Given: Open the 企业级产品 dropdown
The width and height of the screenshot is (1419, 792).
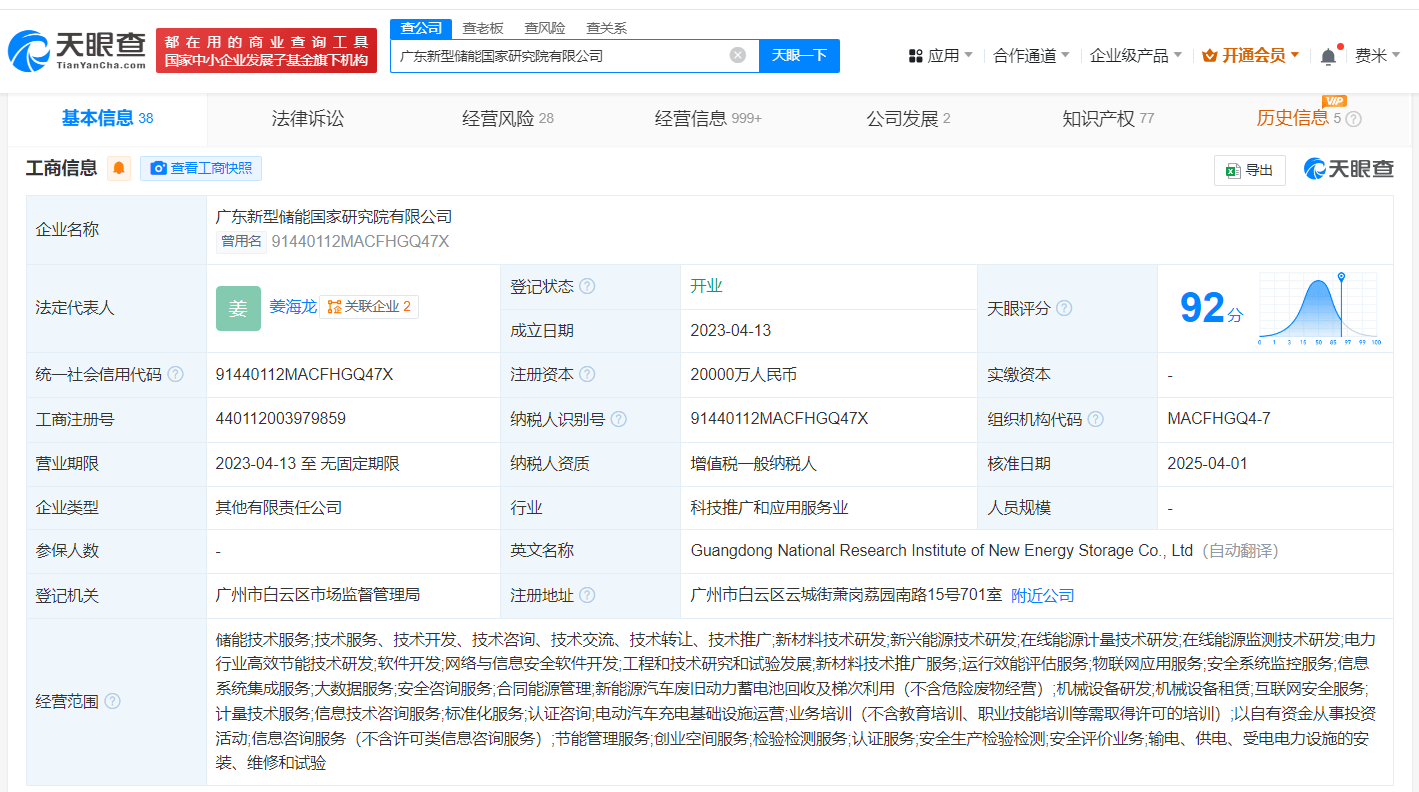Looking at the screenshot, I should (x=1130, y=55).
